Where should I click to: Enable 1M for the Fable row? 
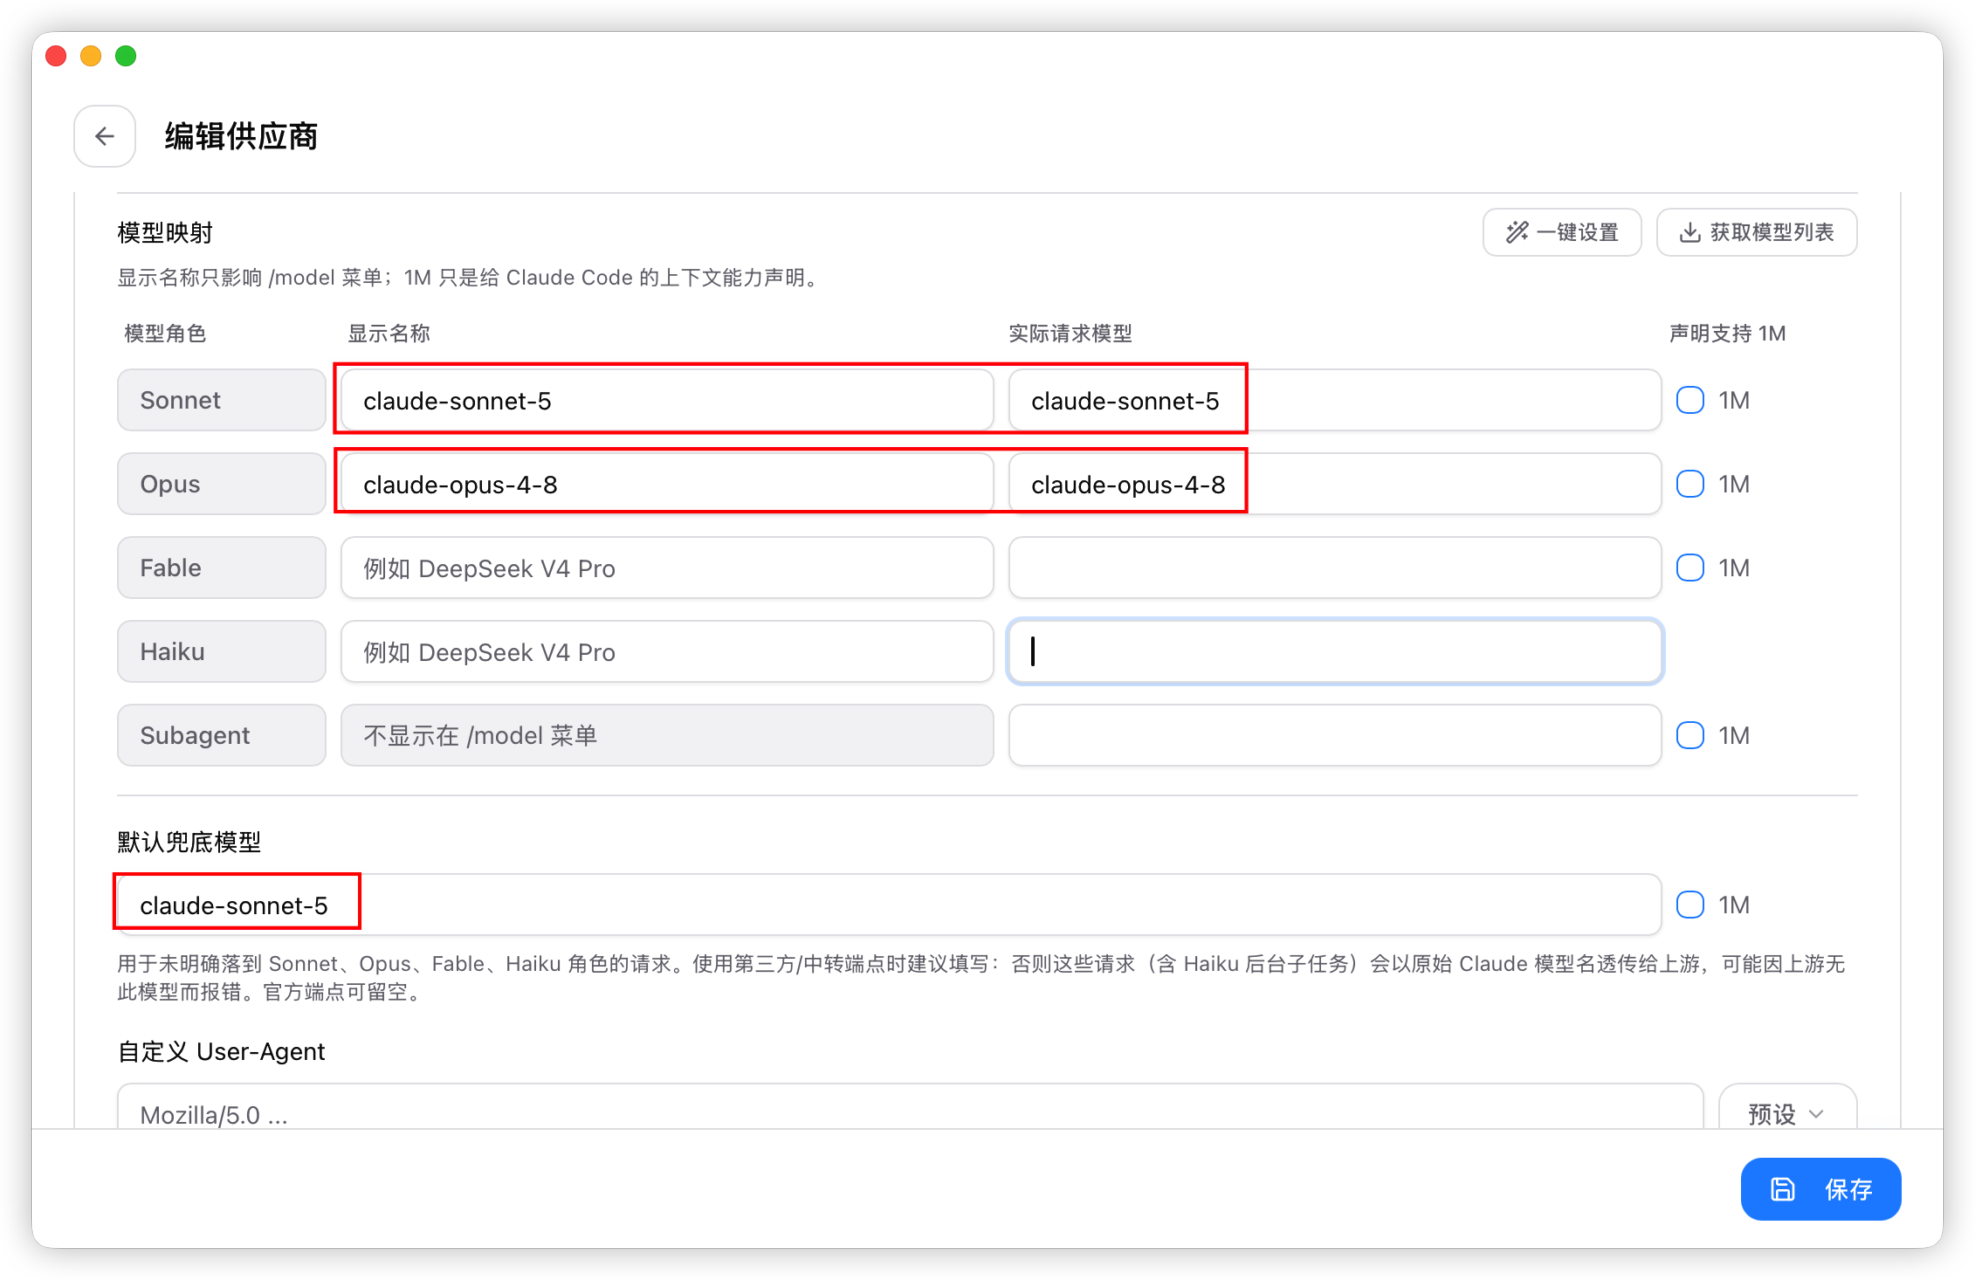coord(1690,568)
